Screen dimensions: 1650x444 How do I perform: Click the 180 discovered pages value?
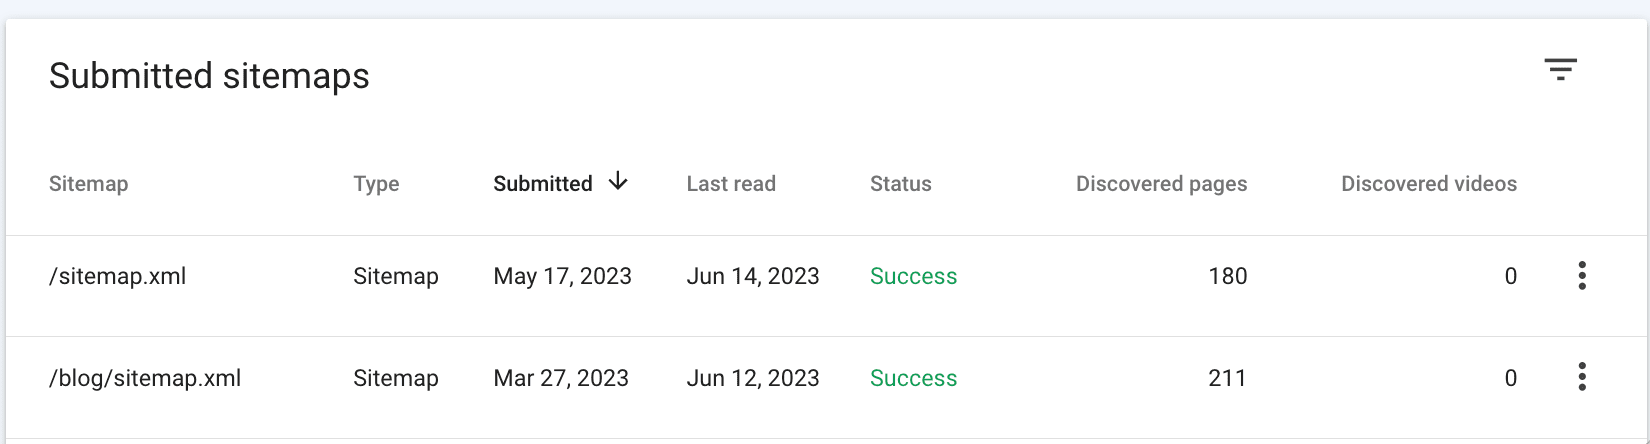pos(1228,277)
